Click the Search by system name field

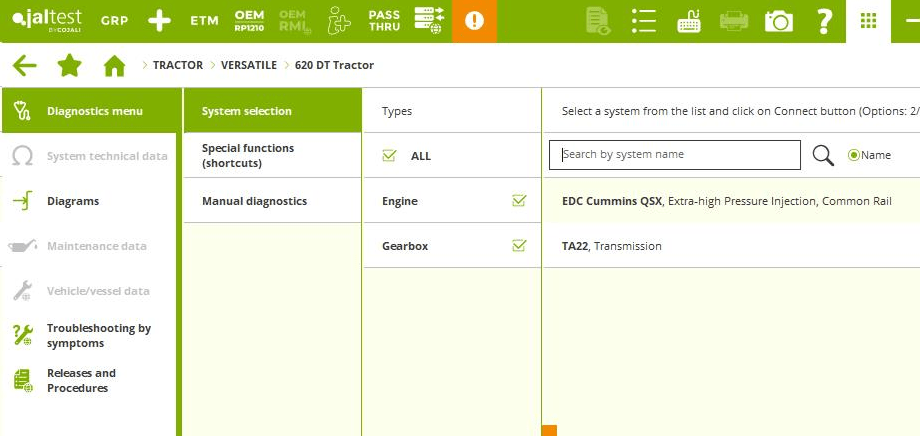pyautogui.click(x=675, y=155)
